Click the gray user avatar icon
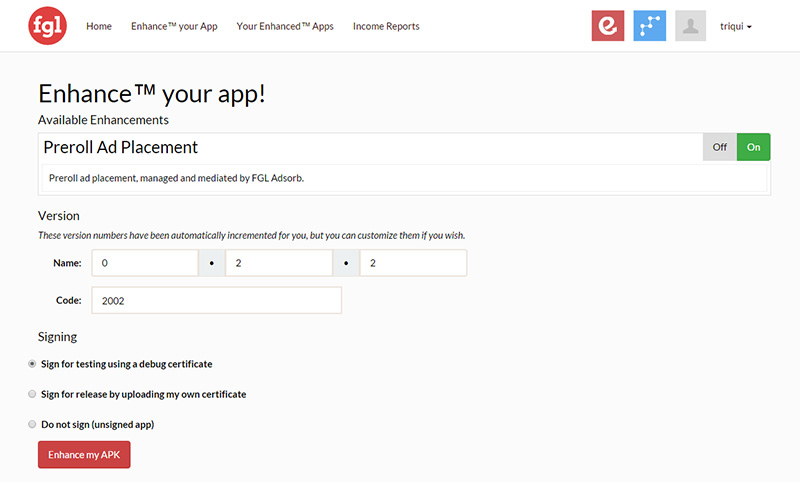The width and height of the screenshot is (800, 482). pyautogui.click(x=691, y=26)
